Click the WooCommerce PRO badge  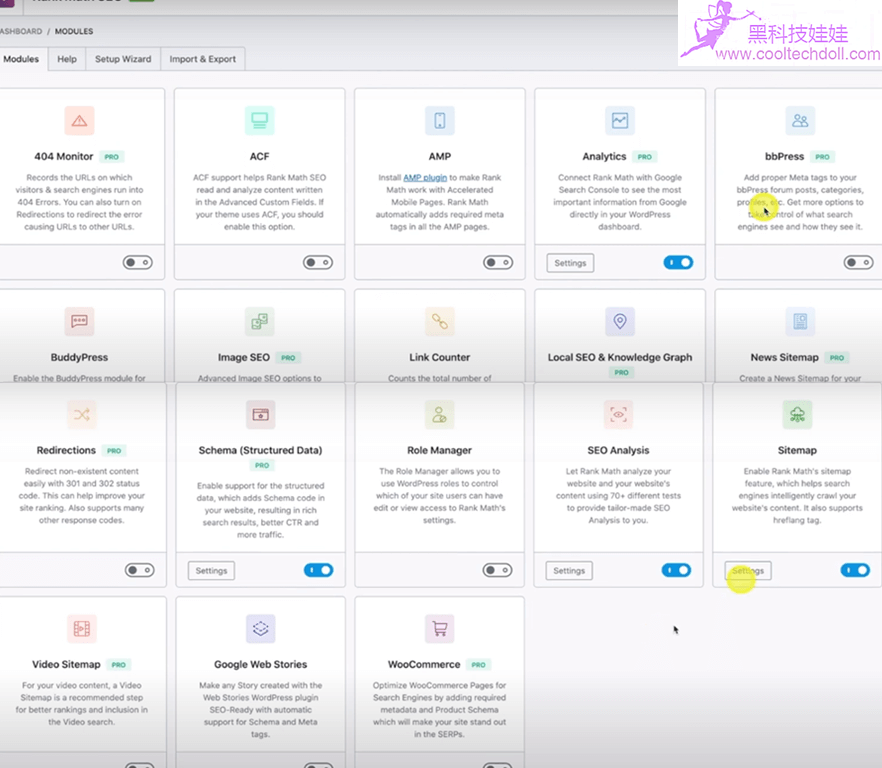tap(479, 665)
